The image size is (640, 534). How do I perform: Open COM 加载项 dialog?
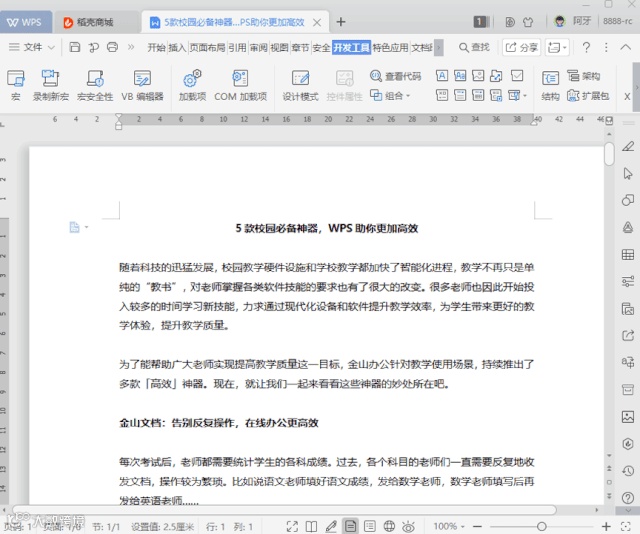[x=240, y=85]
